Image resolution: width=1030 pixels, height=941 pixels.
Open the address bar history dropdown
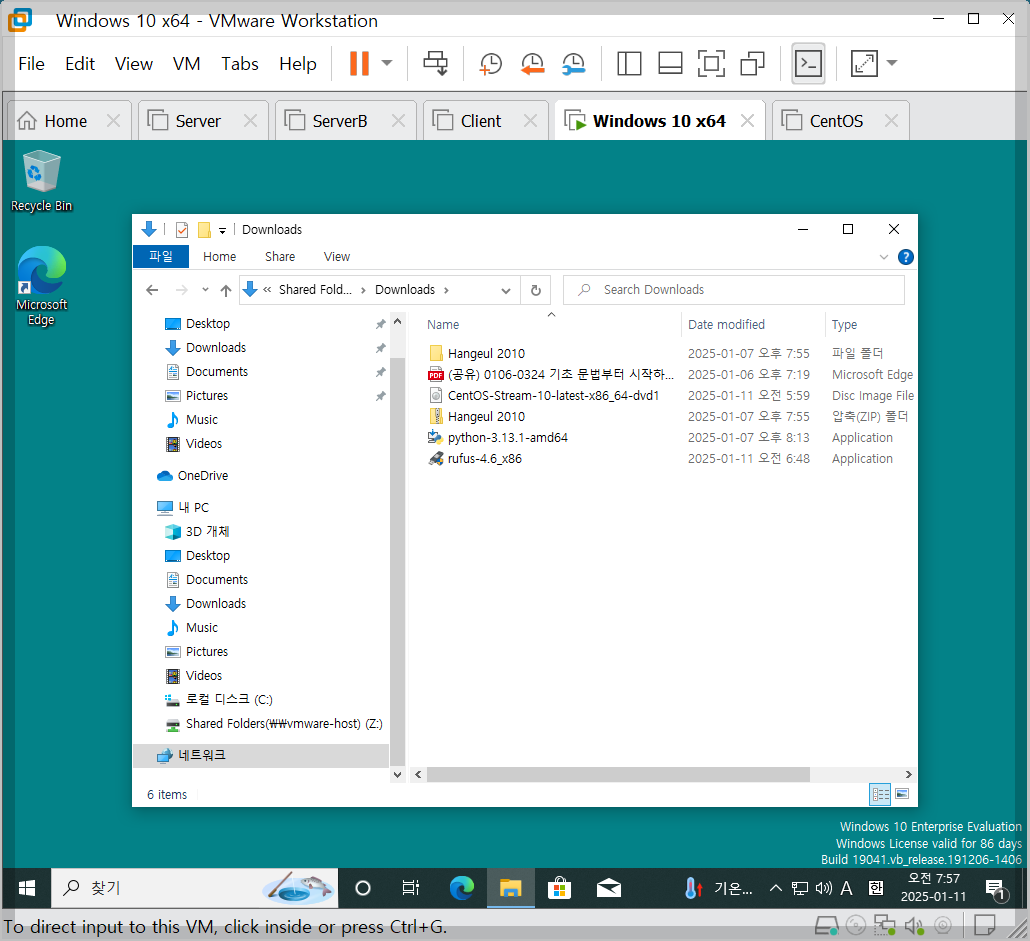pos(506,290)
